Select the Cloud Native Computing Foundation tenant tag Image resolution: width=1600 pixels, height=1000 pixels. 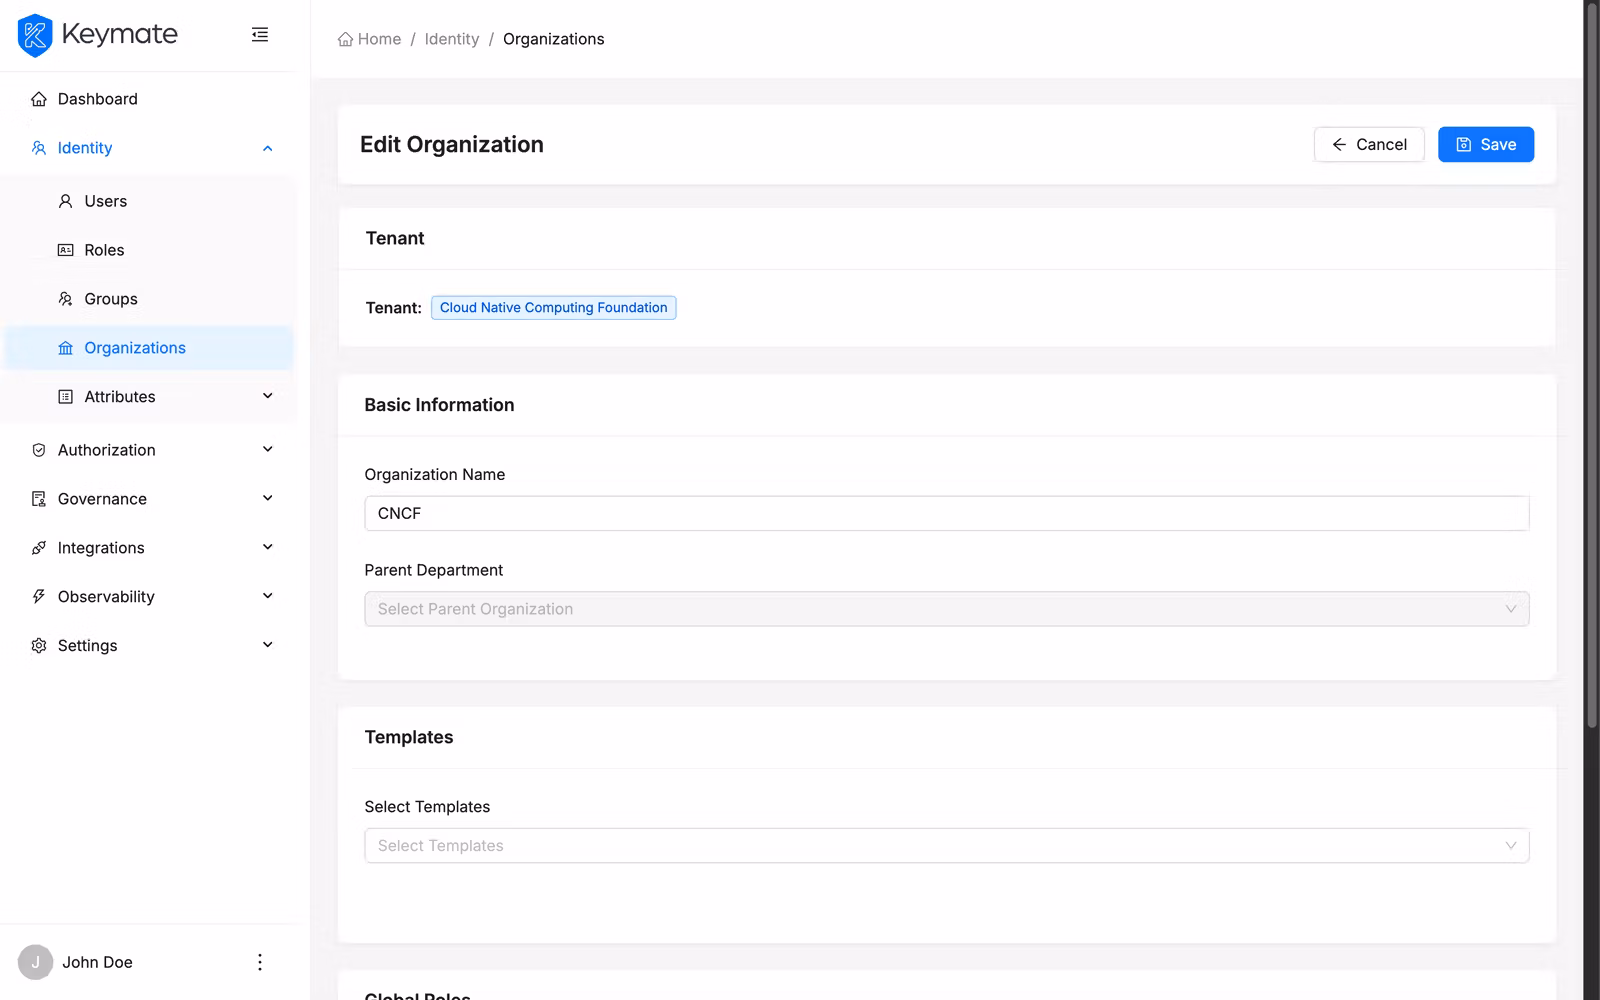click(x=553, y=307)
